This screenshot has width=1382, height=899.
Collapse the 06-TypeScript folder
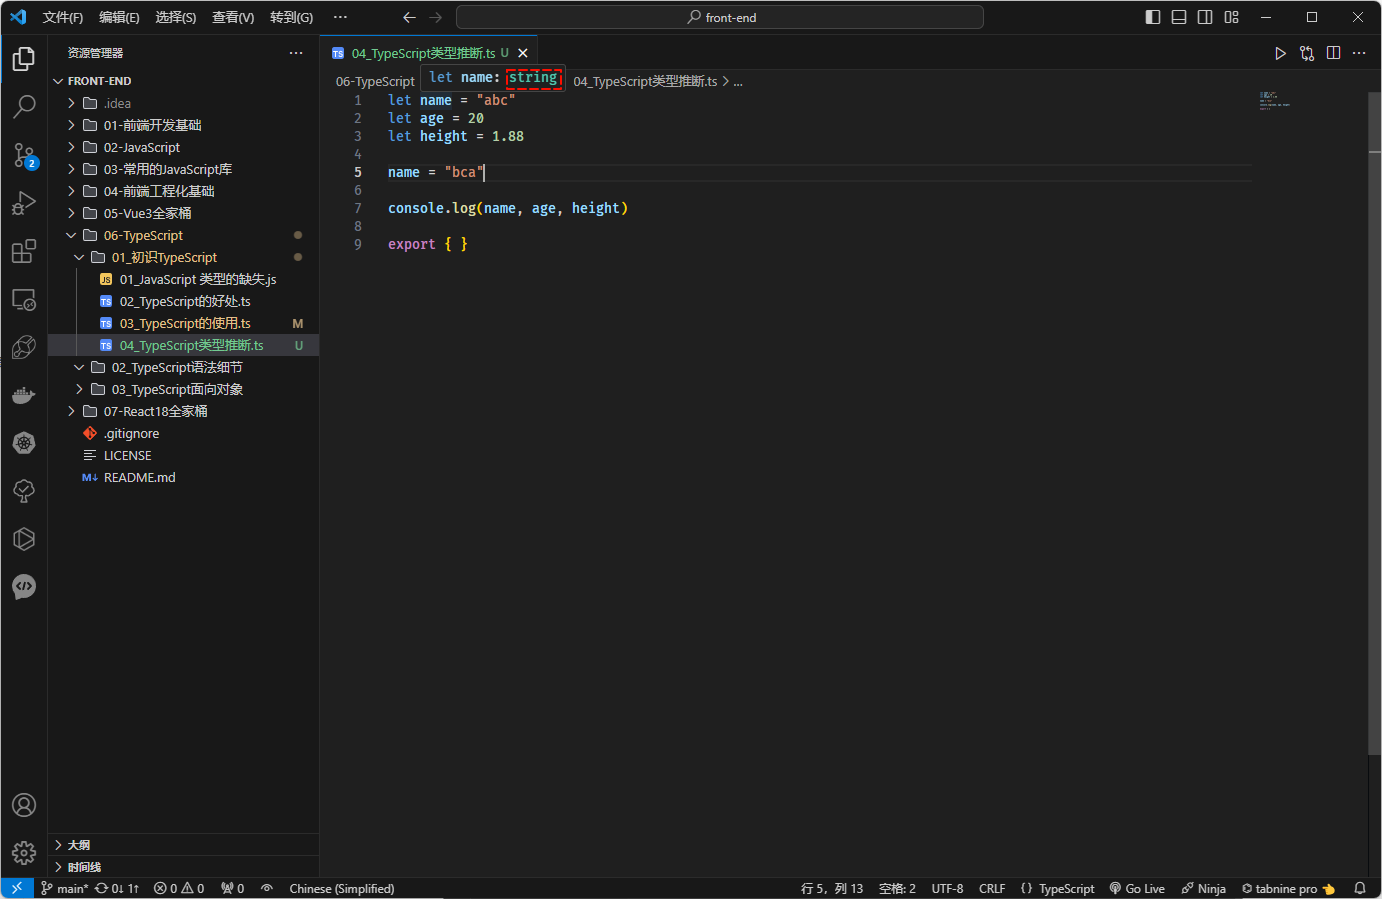[x=143, y=235]
